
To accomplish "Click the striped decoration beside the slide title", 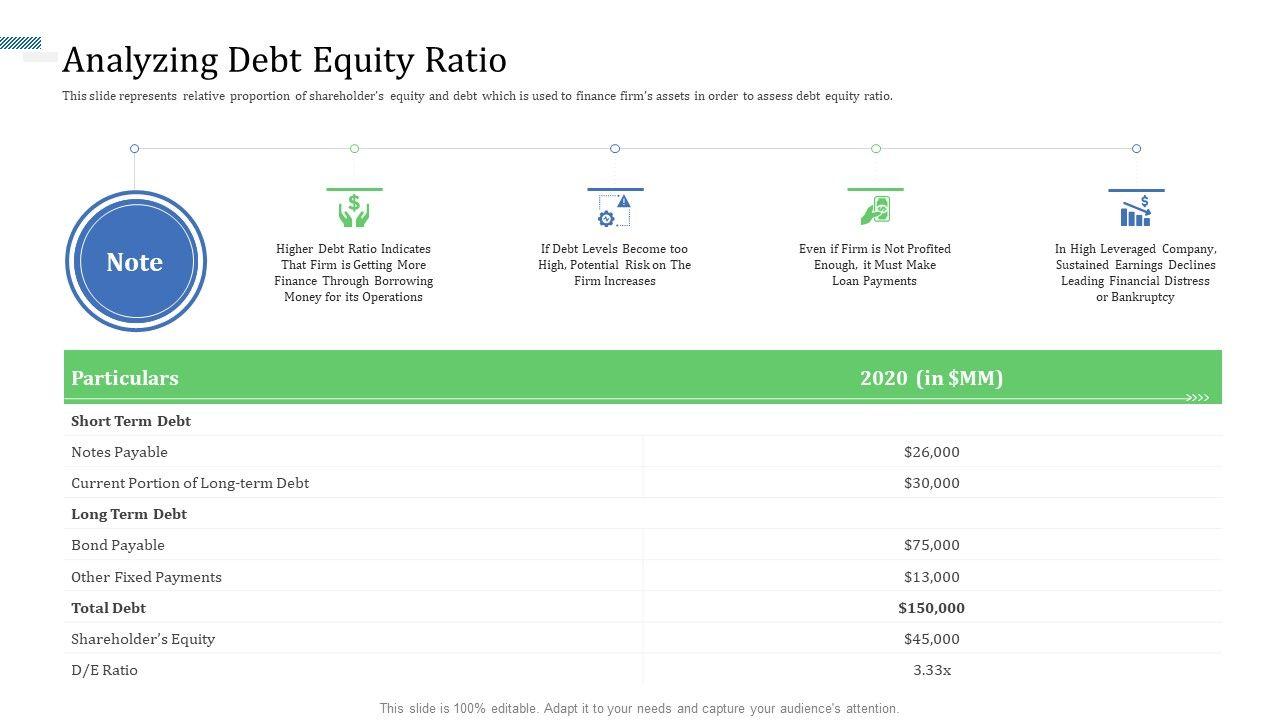I will point(21,43).
